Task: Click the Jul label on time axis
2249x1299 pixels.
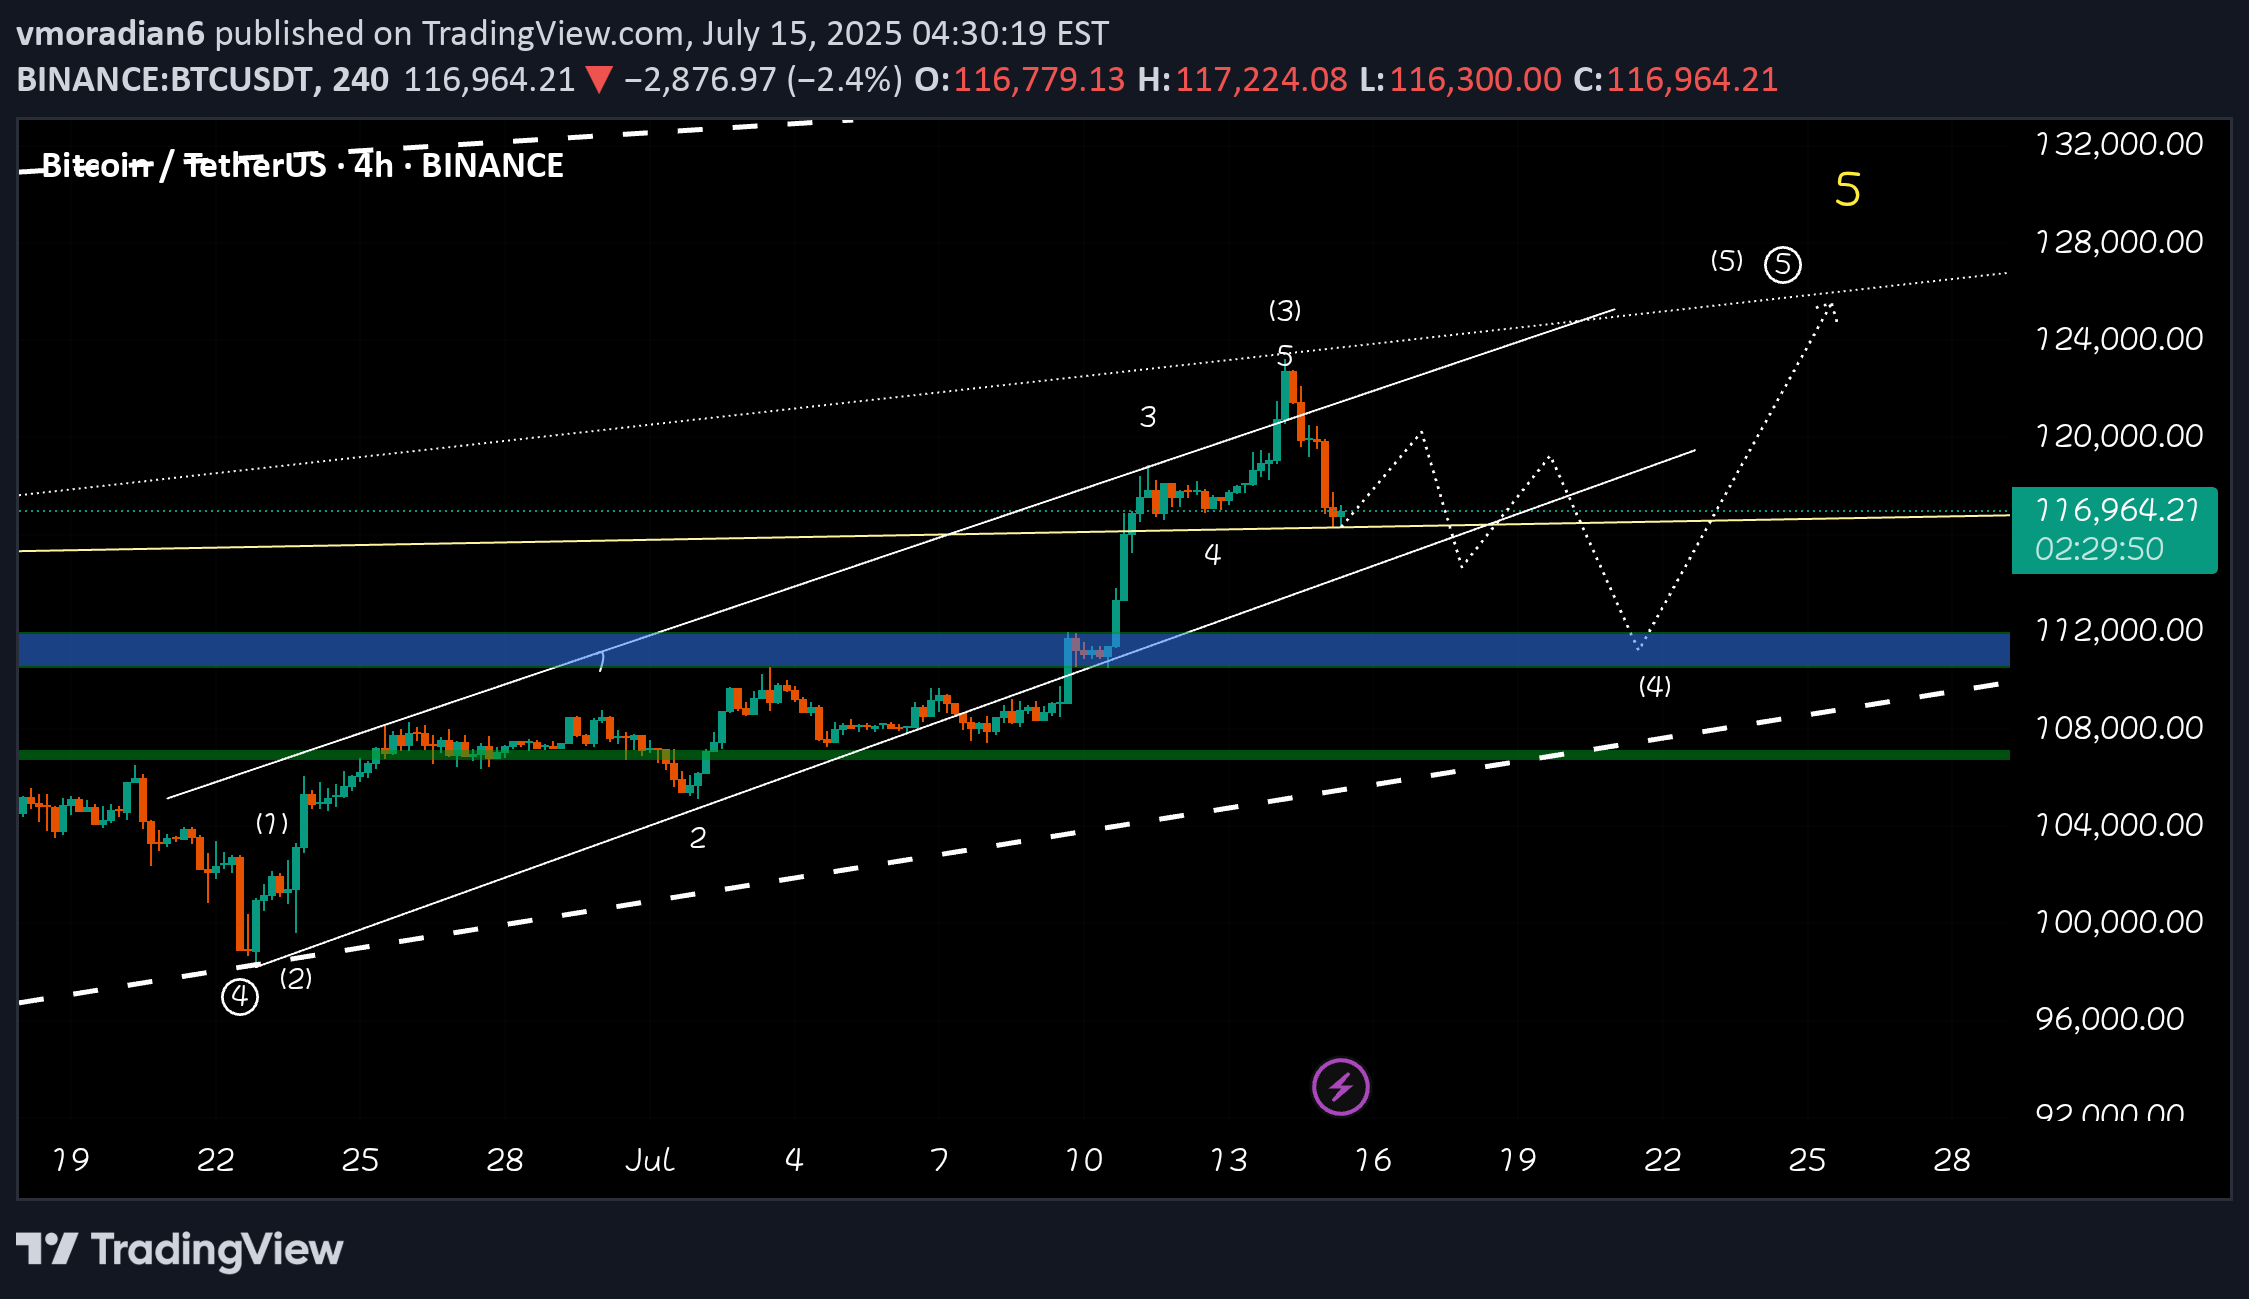Action: pyautogui.click(x=649, y=1160)
